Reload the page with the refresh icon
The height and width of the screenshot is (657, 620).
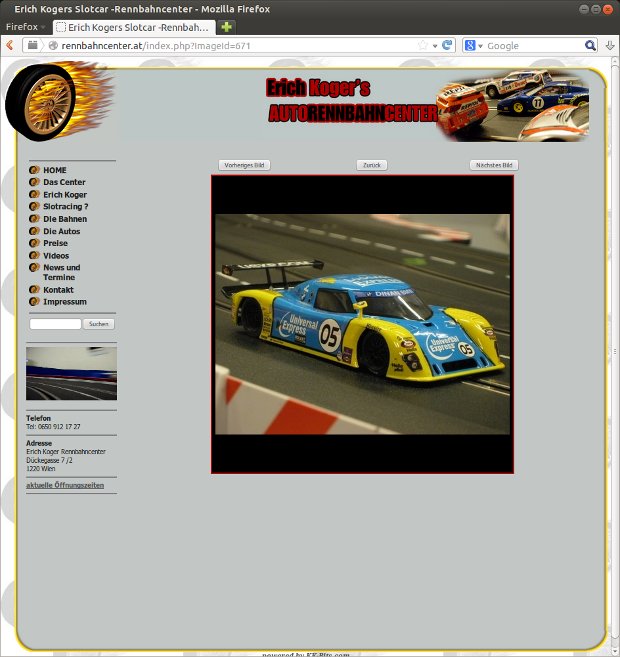pyautogui.click(x=447, y=45)
